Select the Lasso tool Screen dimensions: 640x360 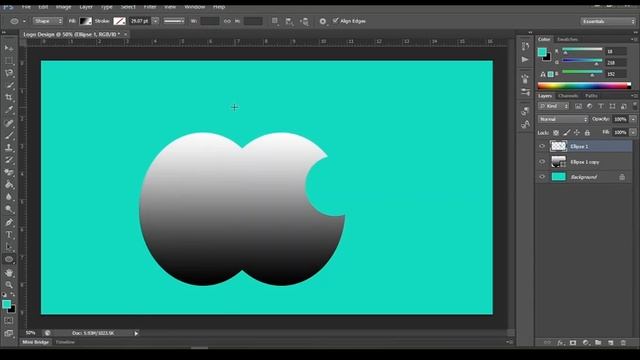(9, 73)
